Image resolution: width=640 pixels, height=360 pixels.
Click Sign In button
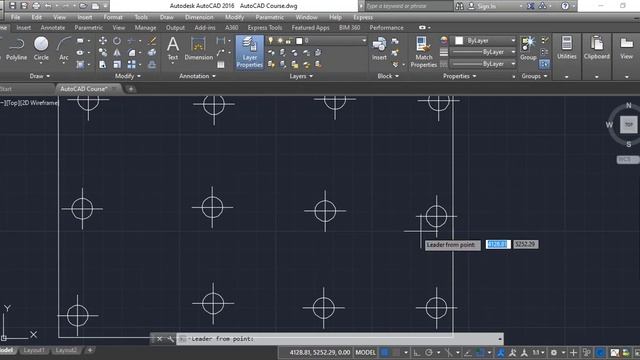click(x=482, y=6)
